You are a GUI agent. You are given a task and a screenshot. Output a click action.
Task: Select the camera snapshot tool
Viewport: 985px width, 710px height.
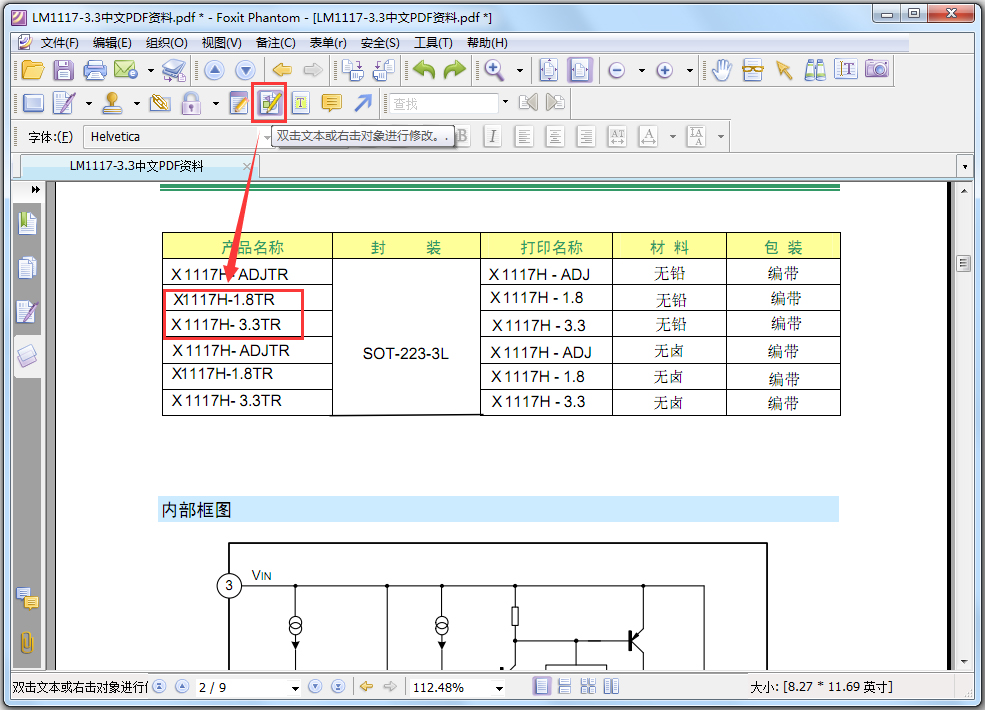coord(877,70)
